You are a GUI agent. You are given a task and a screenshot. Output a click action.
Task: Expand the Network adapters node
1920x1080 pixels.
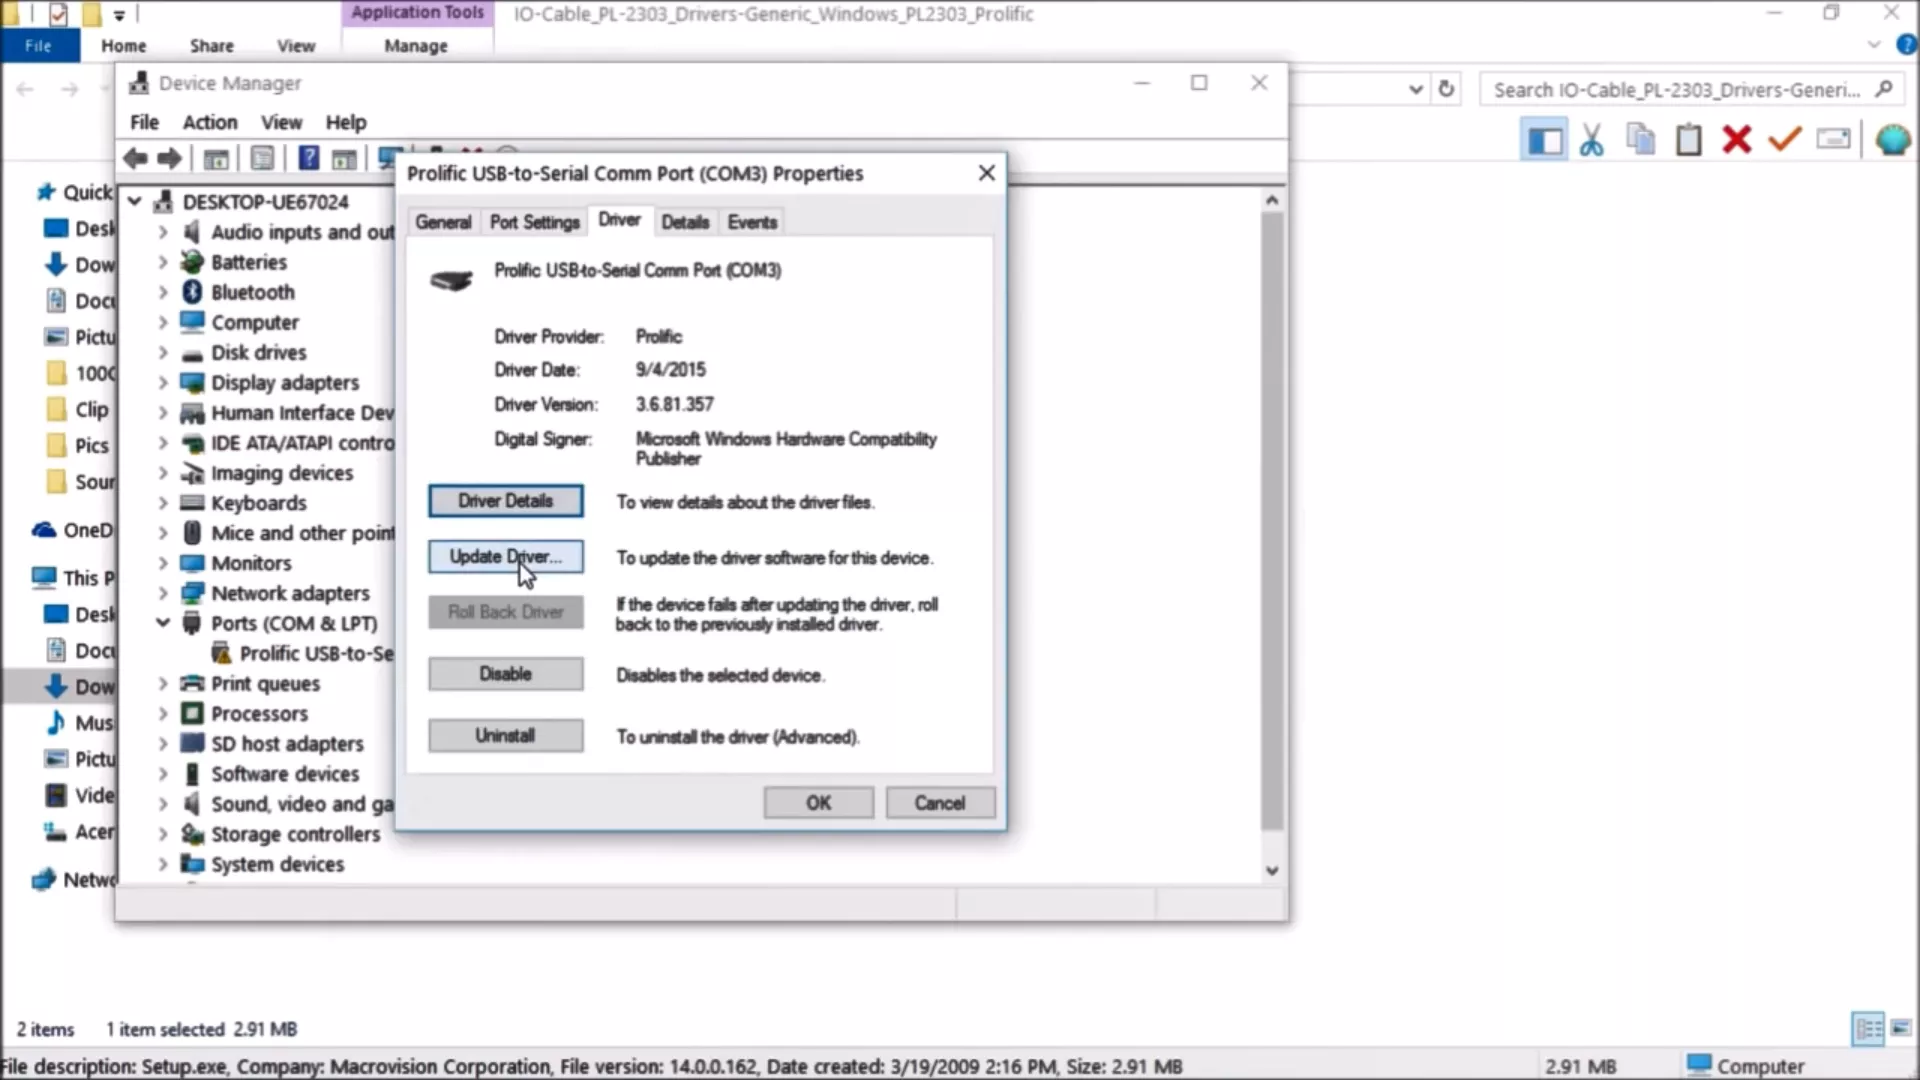pos(163,593)
